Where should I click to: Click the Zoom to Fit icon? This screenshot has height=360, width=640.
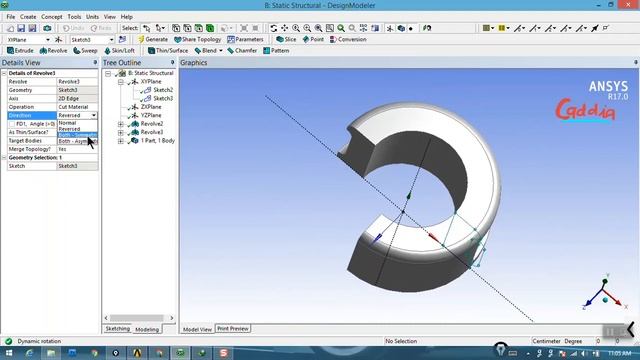click(x=318, y=28)
